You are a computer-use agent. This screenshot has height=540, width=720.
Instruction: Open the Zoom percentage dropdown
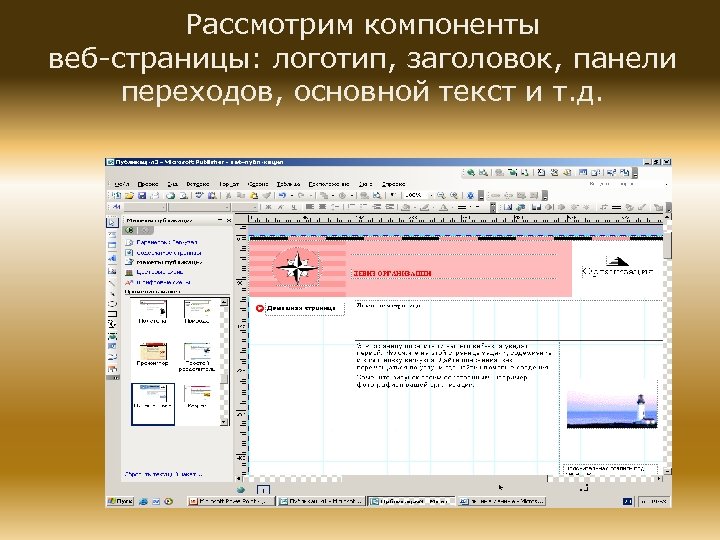tap(430, 196)
